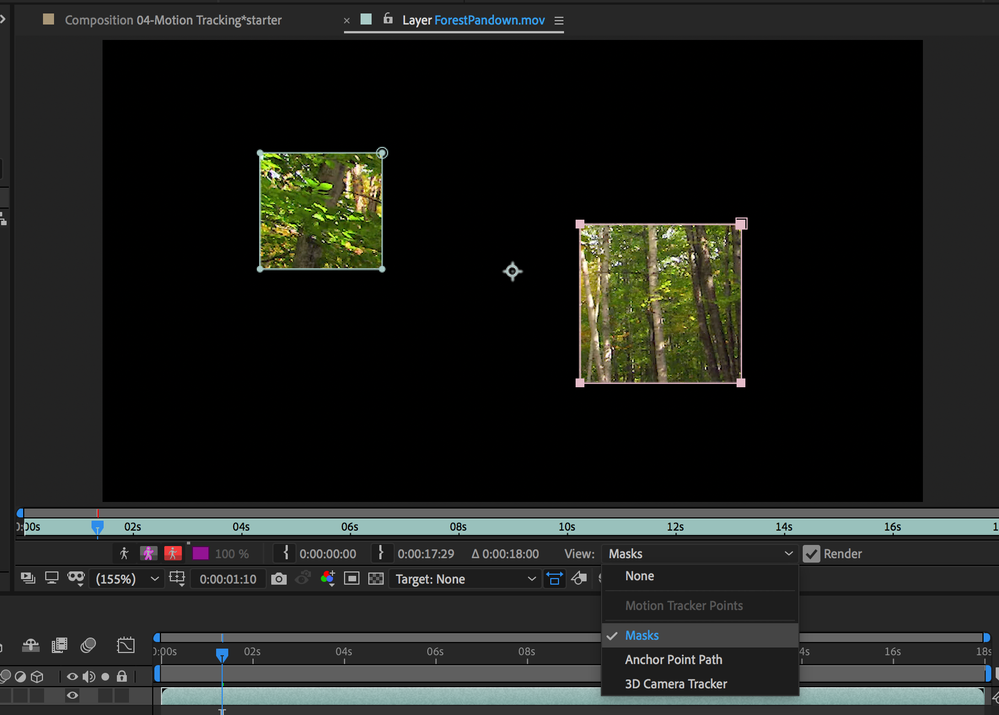Image resolution: width=999 pixels, height=715 pixels.
Task: Click lock column header icon
Action: (x=122, y=676)
